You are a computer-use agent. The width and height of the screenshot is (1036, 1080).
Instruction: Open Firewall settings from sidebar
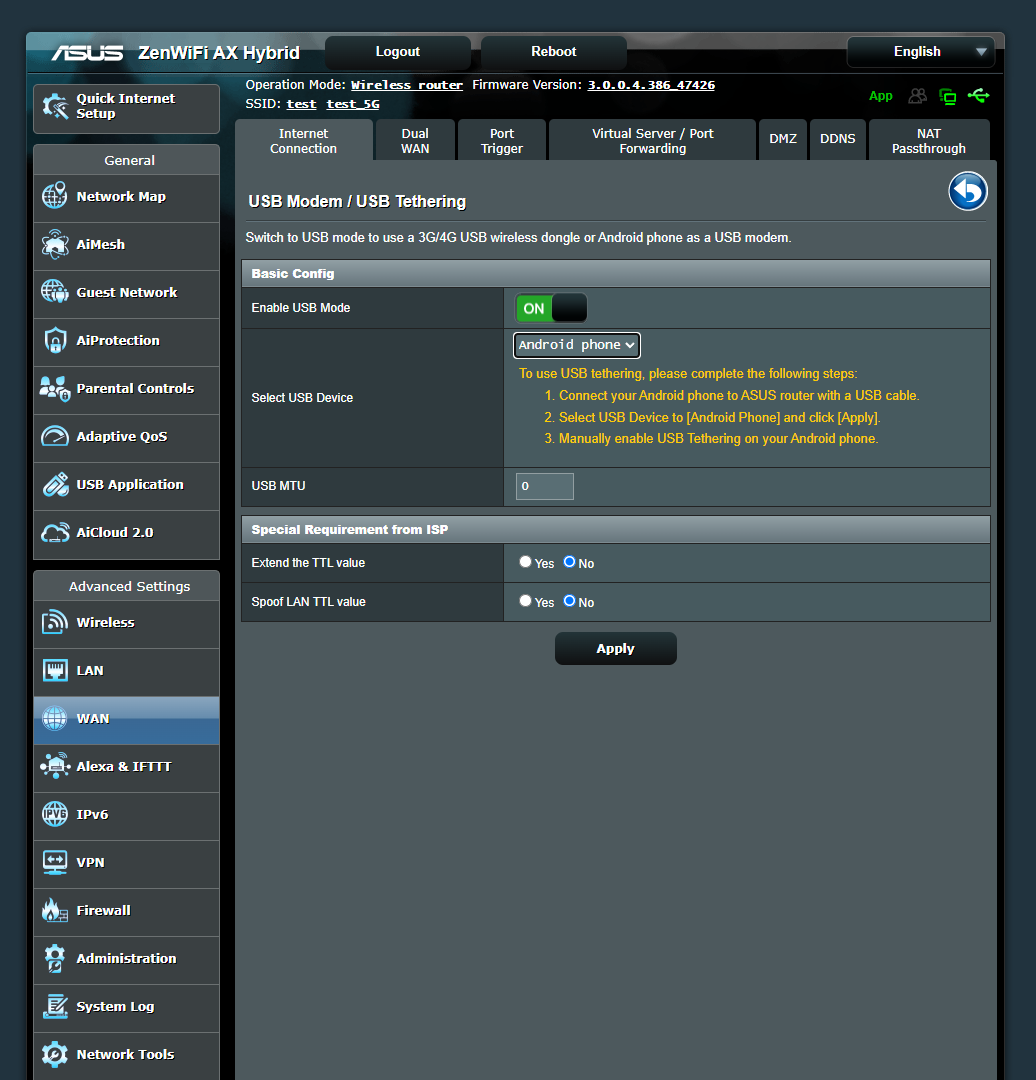[103, 910]
